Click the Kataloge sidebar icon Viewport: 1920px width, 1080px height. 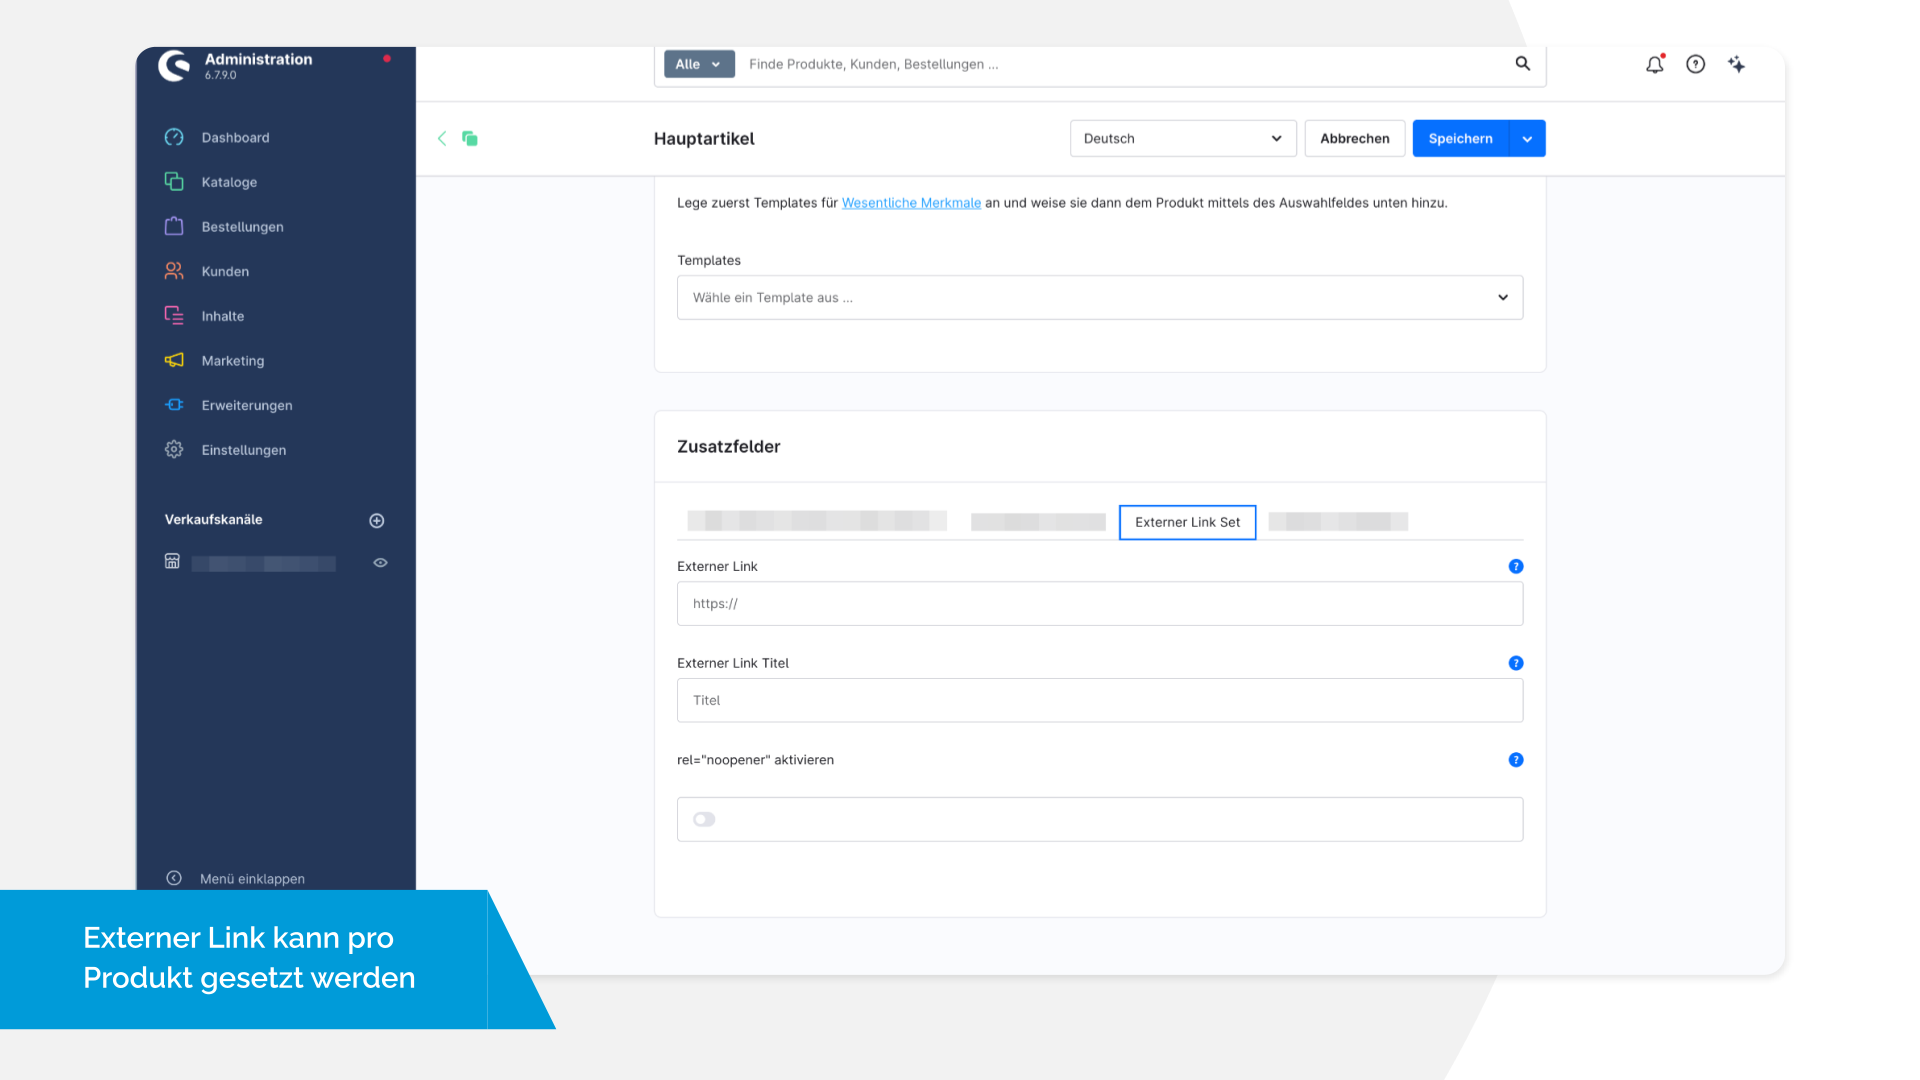[x=174, y=181]
